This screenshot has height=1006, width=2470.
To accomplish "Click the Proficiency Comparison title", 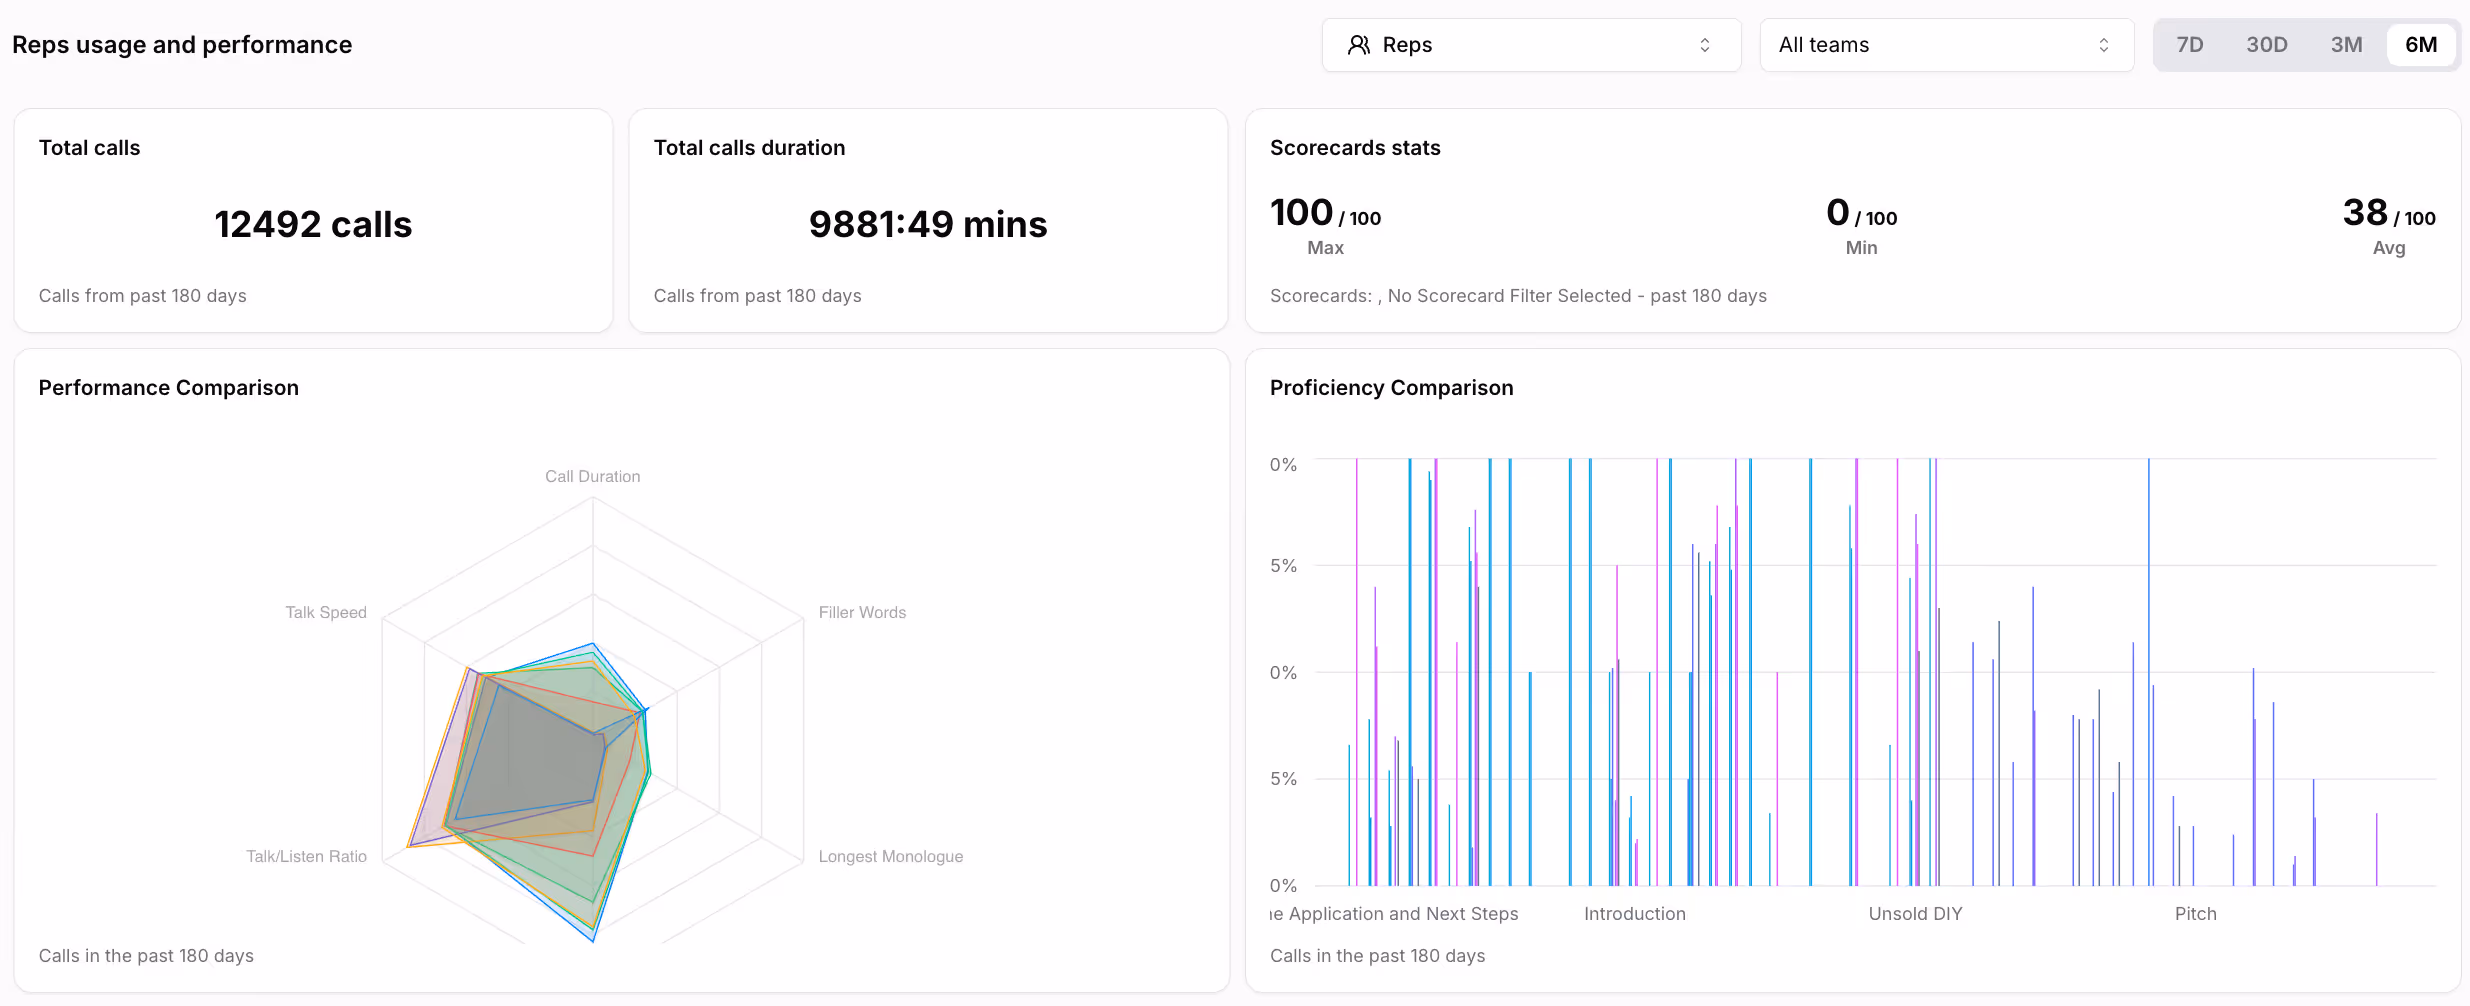I will coord(1391,388).
